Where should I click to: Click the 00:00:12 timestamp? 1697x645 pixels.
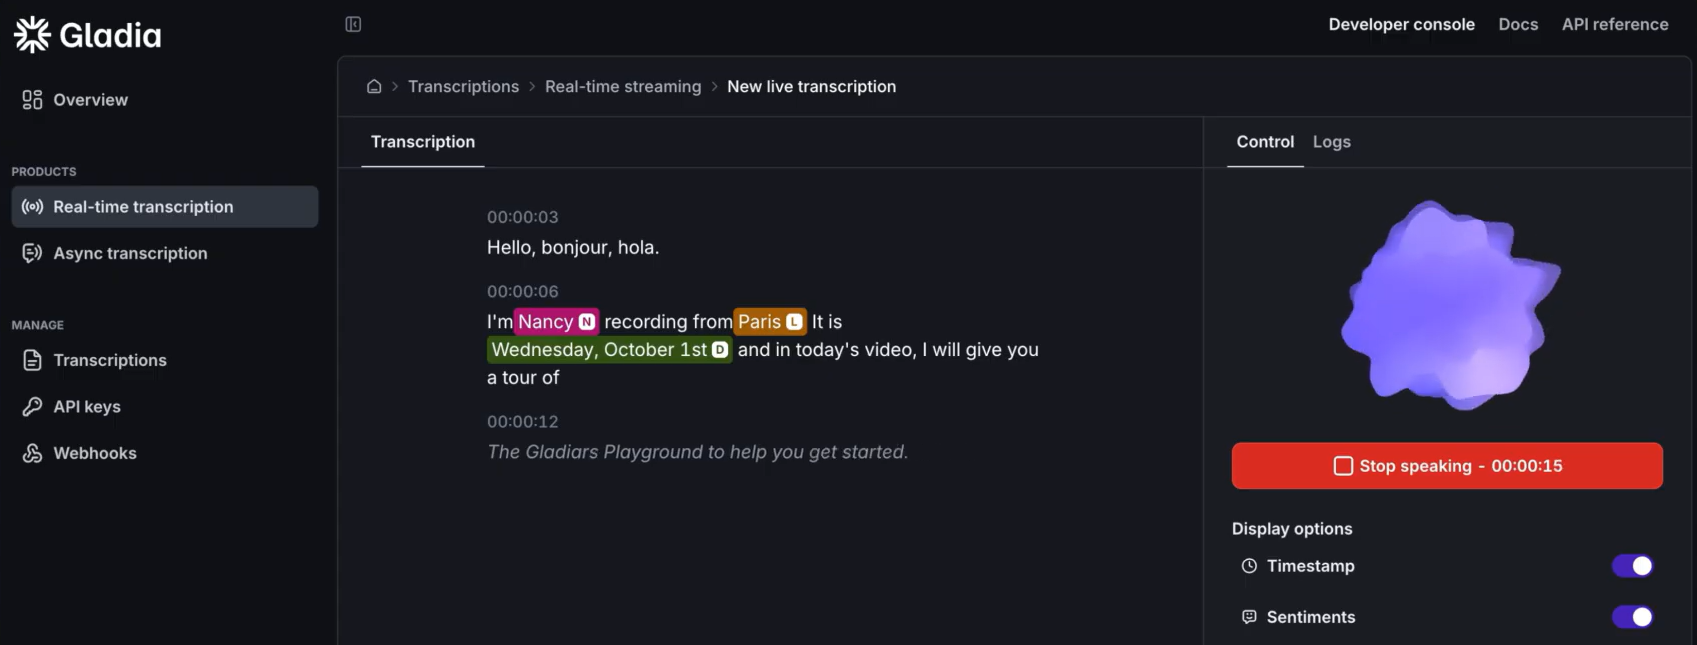pyautogui.click(x=522, y=422)
